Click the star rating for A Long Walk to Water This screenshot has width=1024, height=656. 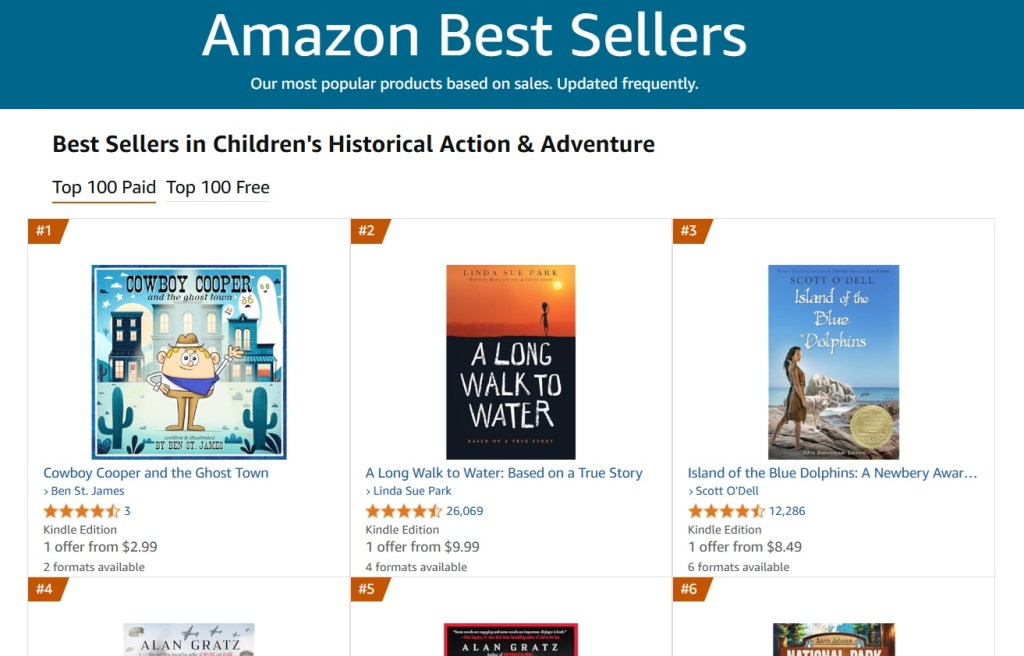coord(403,511)
